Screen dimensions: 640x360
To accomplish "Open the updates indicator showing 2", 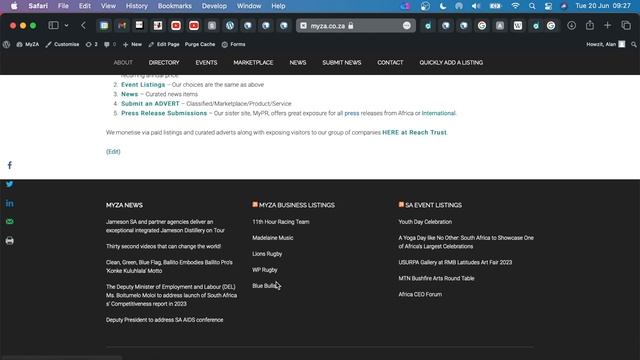I will pos(91,44).
